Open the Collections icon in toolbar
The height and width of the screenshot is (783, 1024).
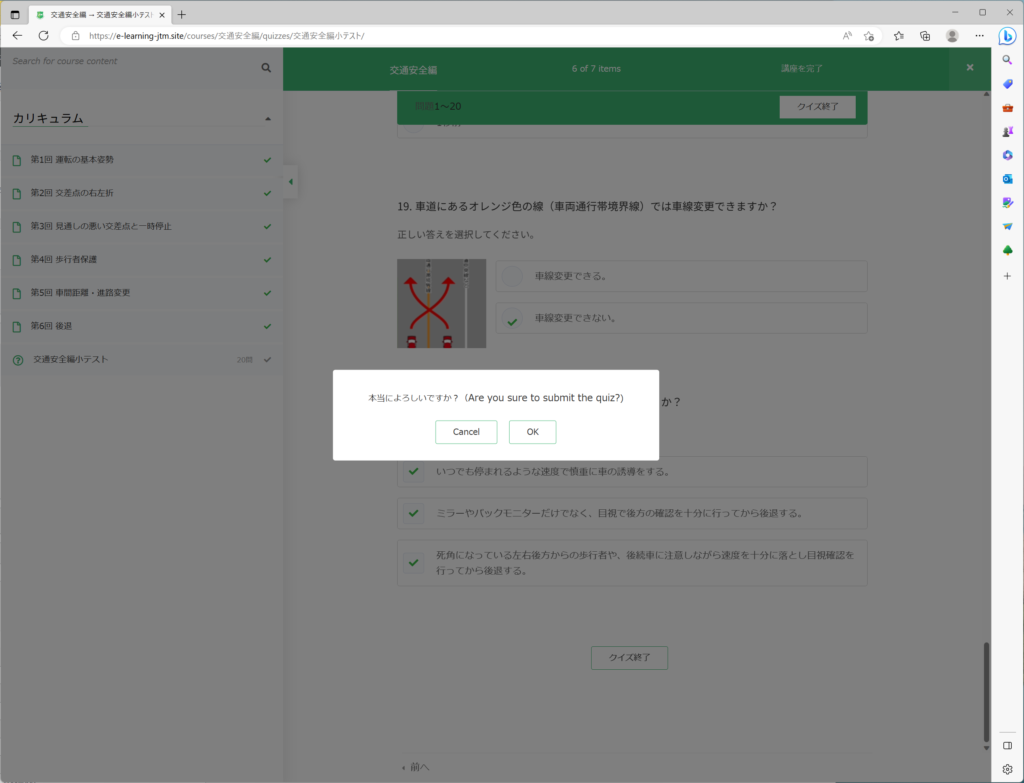tap(925, 35)
